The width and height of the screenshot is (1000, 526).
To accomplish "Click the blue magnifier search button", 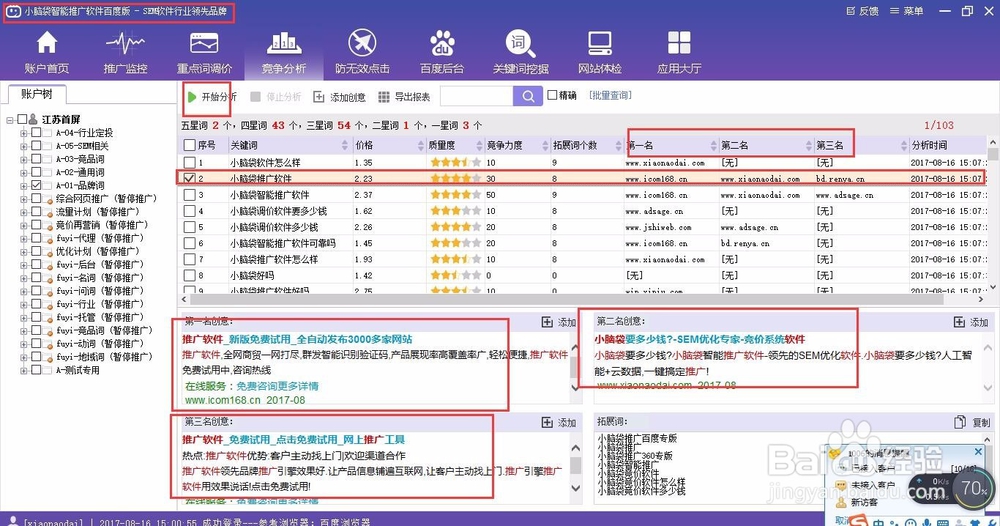I will pos(528,96).
